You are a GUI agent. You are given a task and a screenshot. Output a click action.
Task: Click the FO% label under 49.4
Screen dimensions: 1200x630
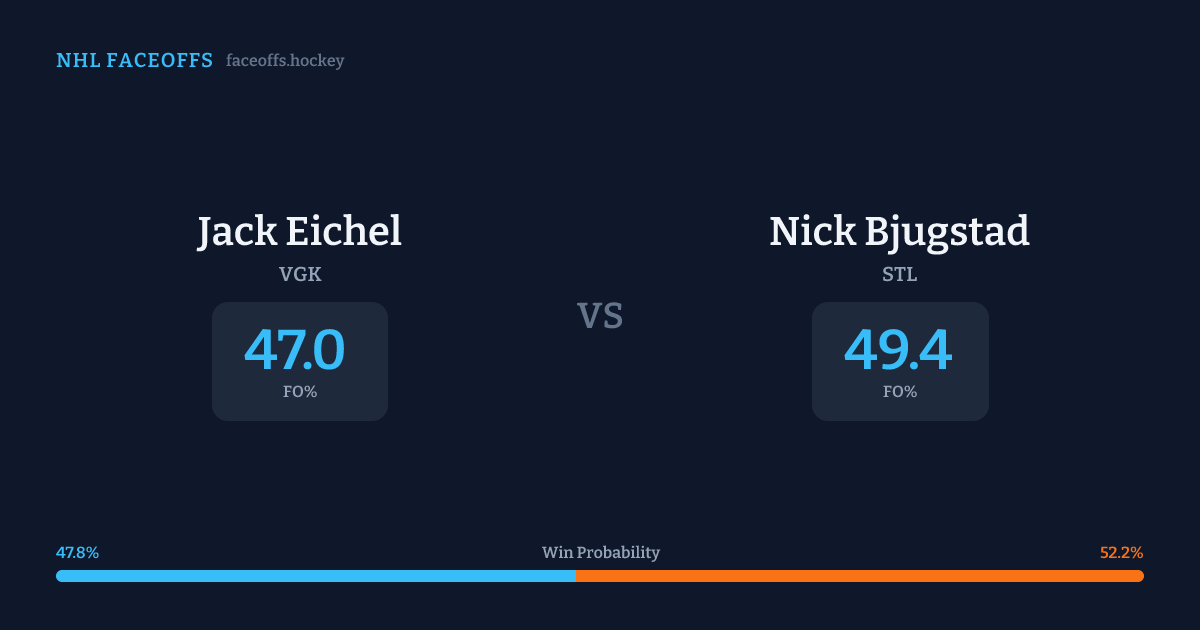[900, 392]
